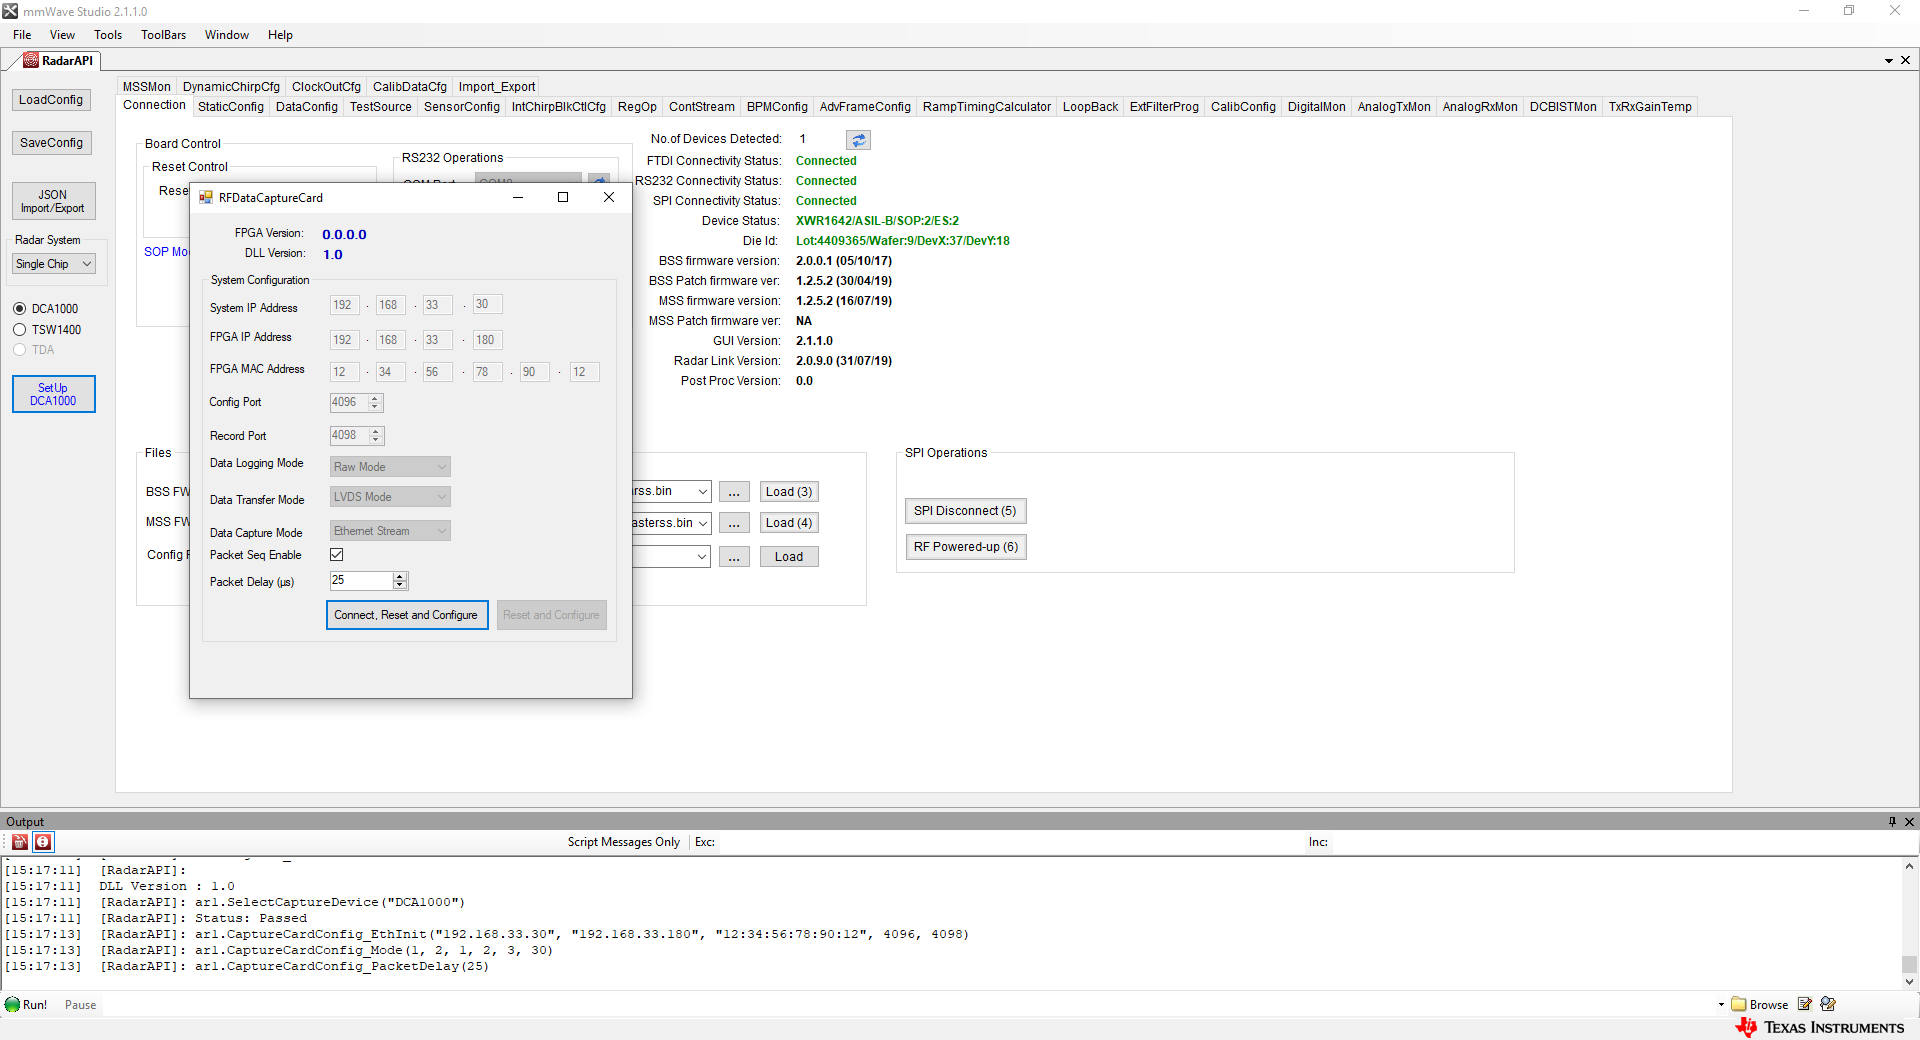Viewport: 1920px width, 1040px height.
Task: Click the Output log scroll-down arrow
Action: click(x=1909, y=982)
